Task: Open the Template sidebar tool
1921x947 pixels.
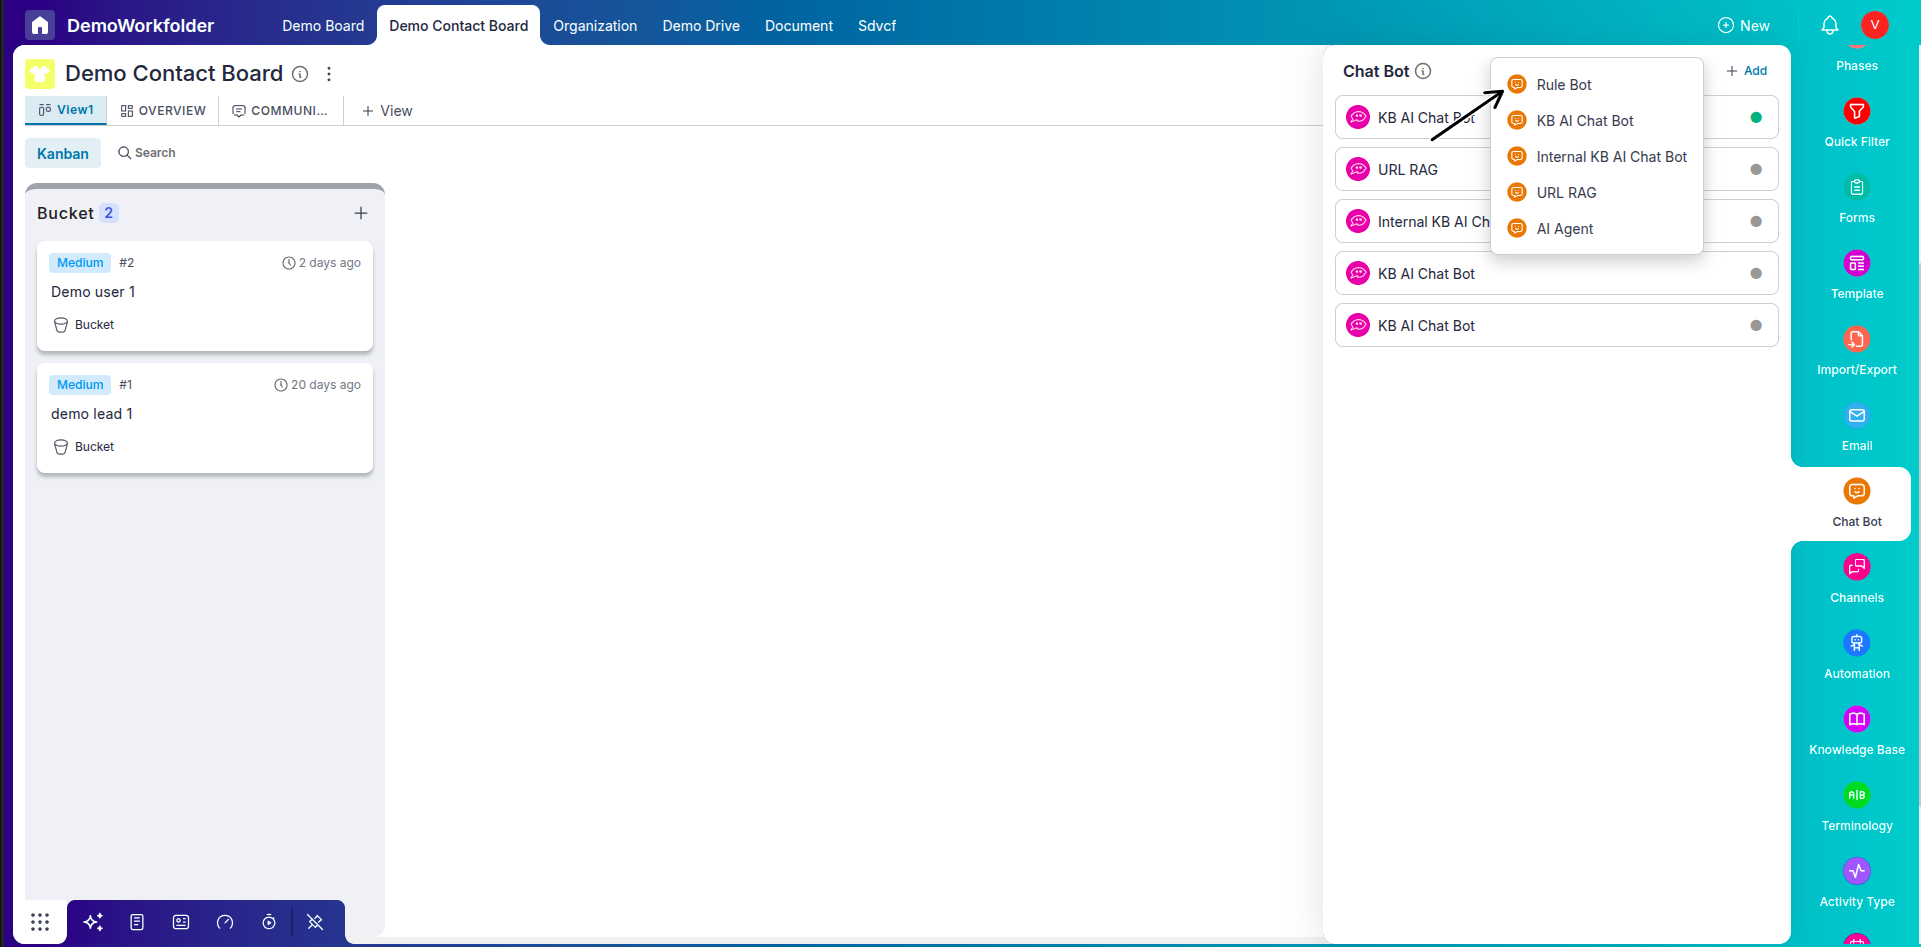Action: point(1857,275)
